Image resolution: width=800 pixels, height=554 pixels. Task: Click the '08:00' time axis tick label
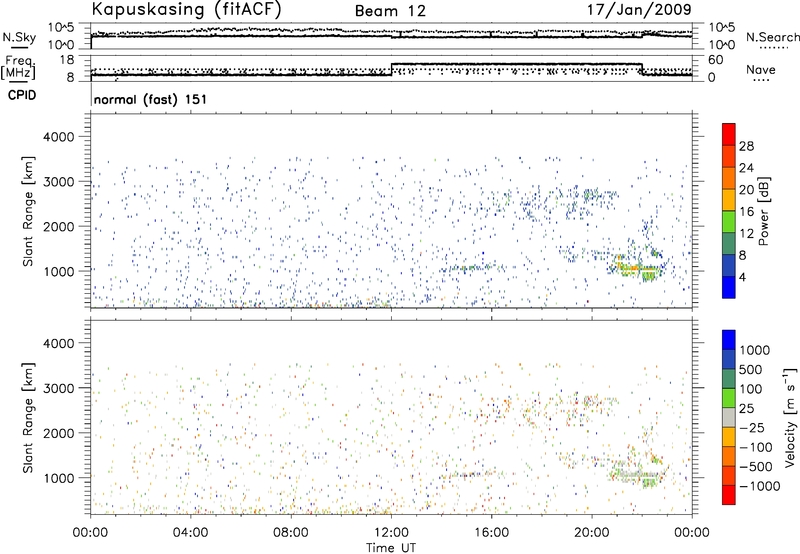pyautogui.click(x=290, y=533)
